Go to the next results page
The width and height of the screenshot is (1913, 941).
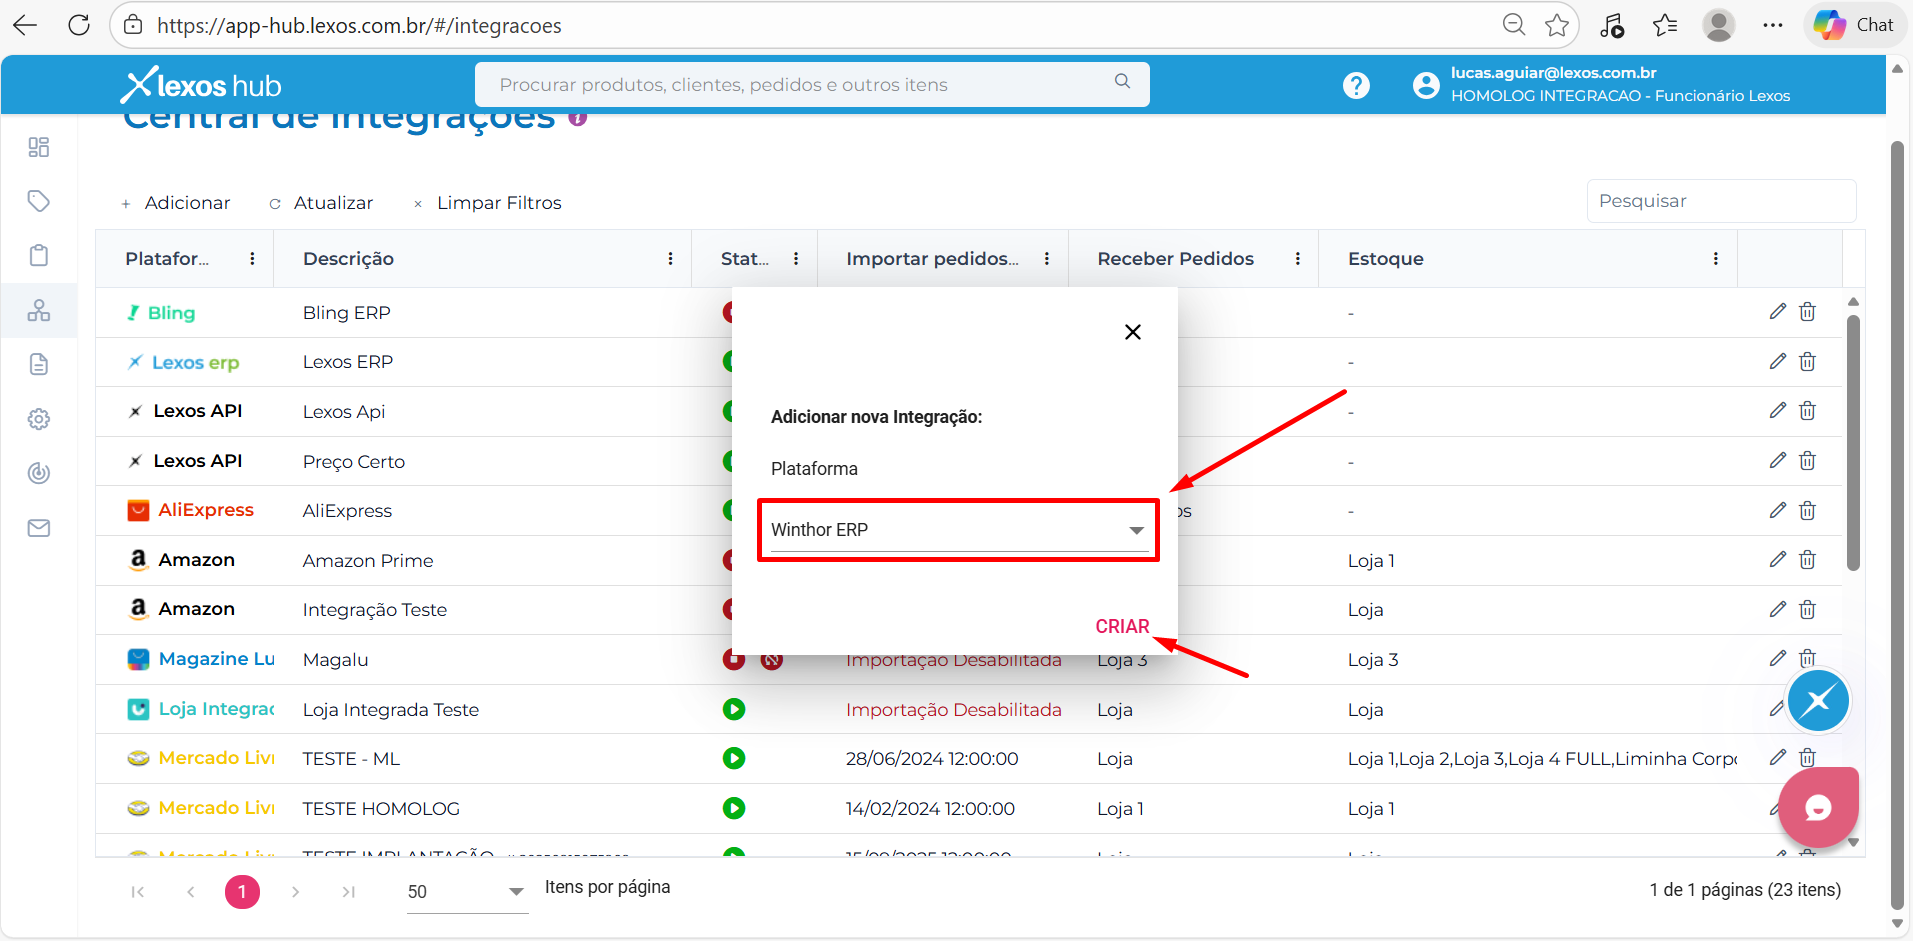[295, 892]
